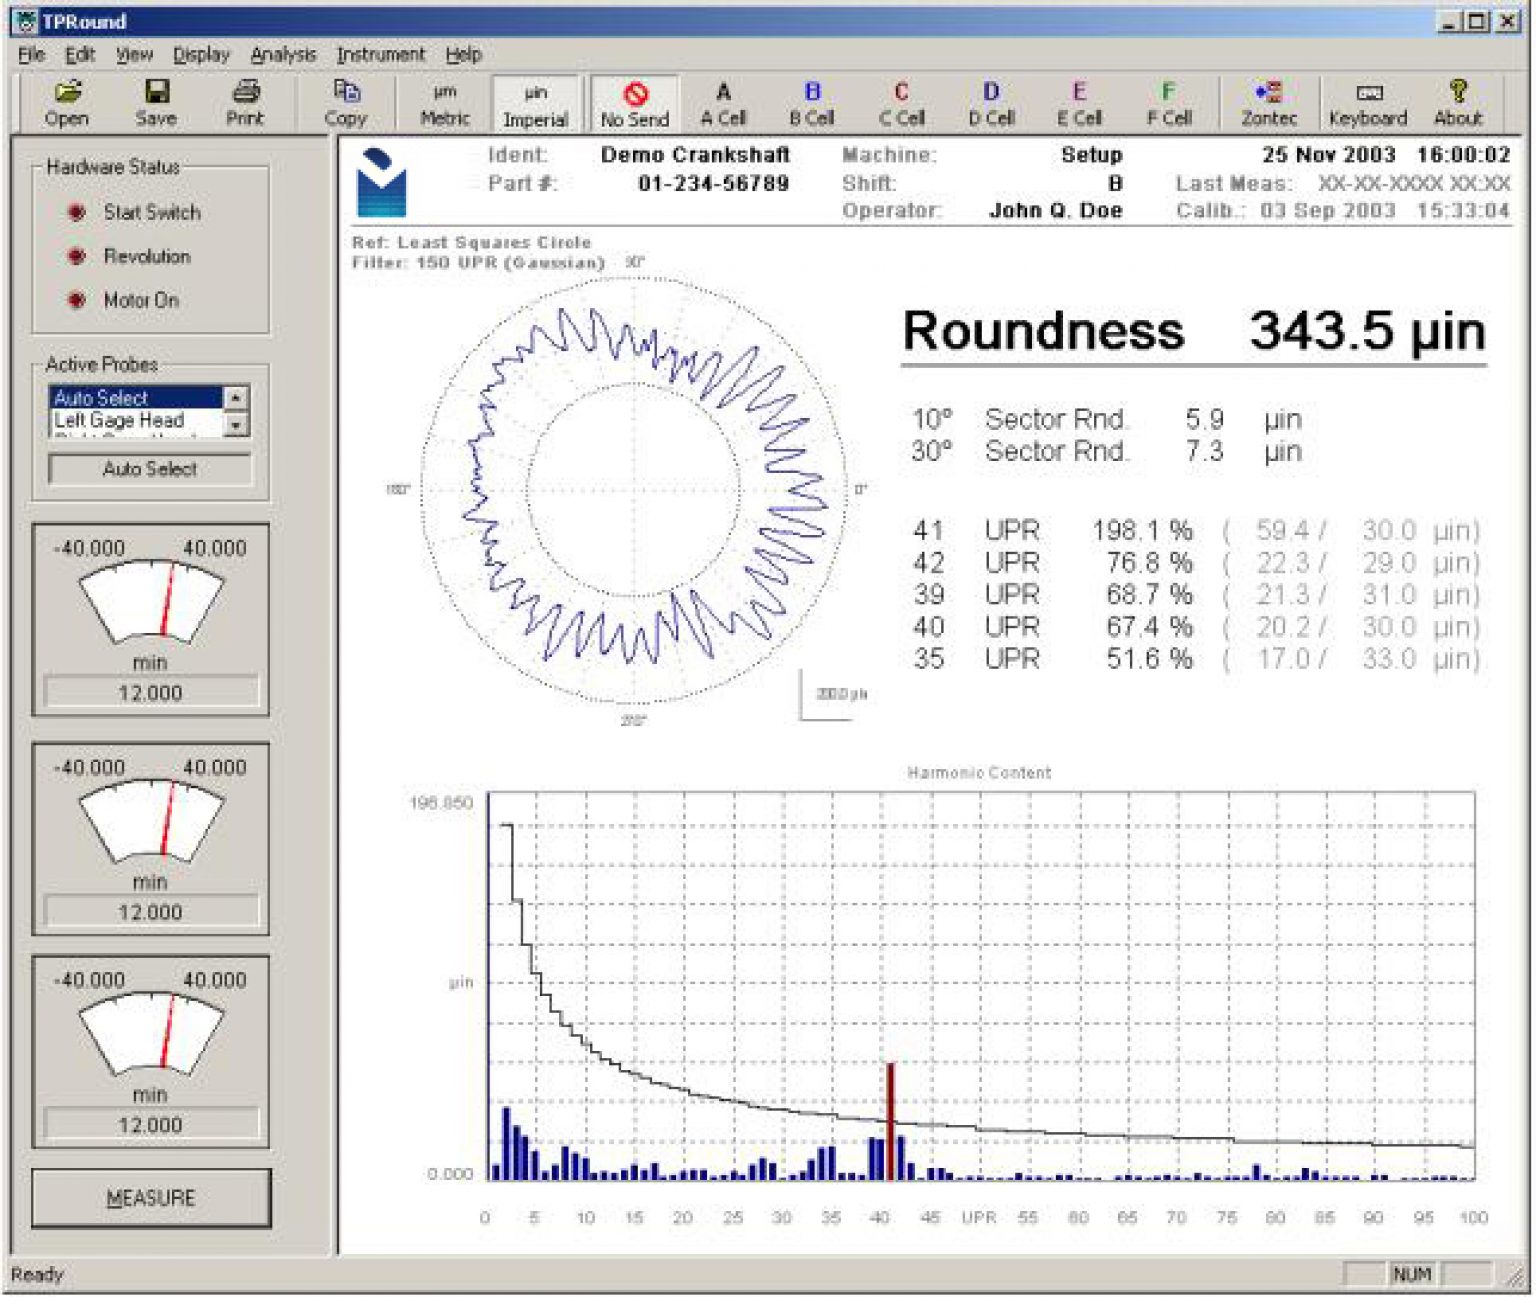
Task: Click the 12.000 min readout field
Action: (150, 690)
